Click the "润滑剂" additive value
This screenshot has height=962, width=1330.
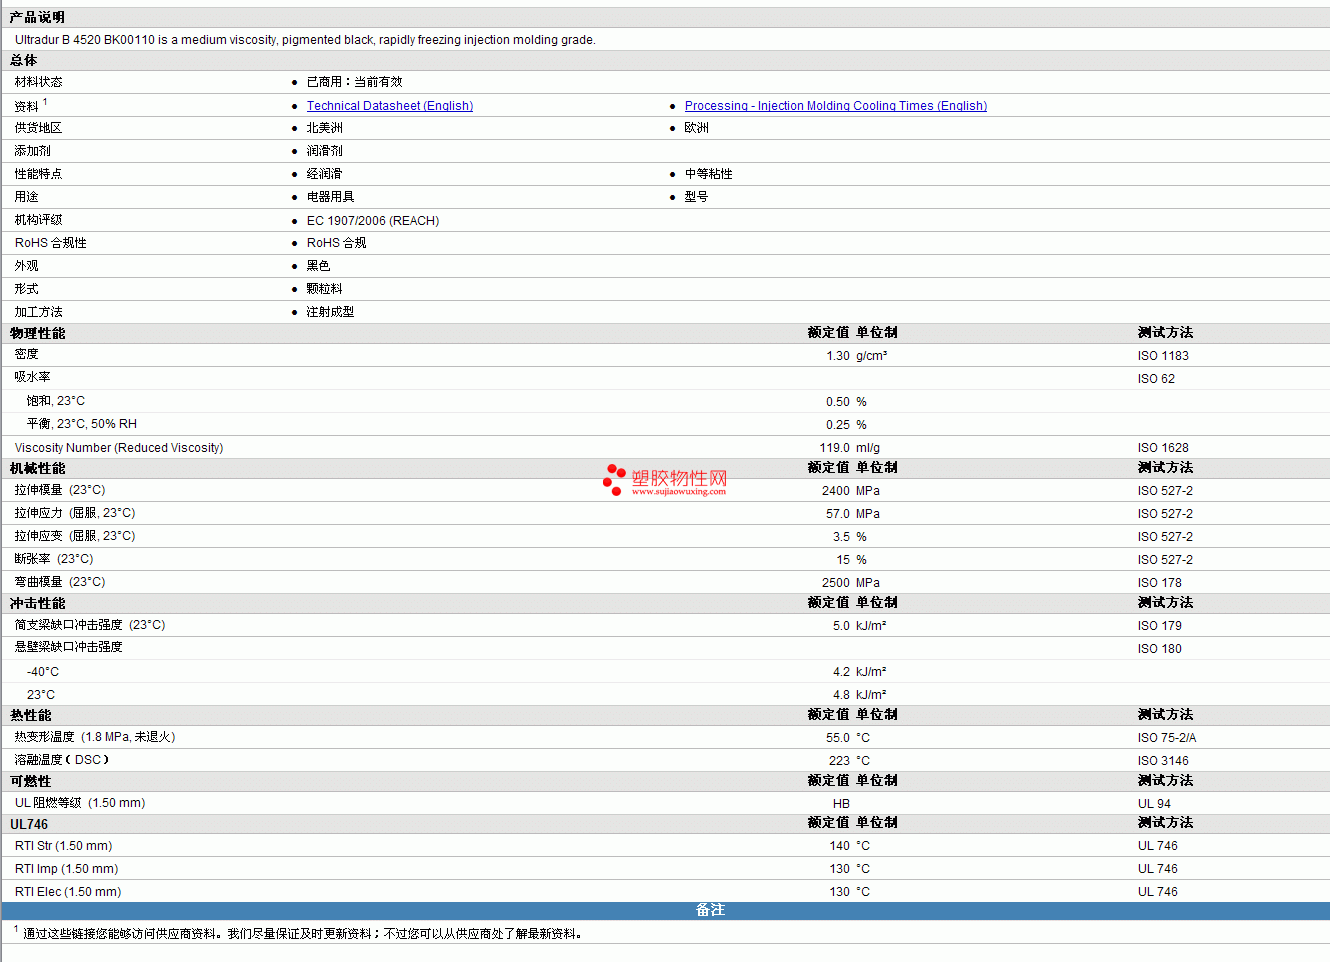[x=324, y=151]
